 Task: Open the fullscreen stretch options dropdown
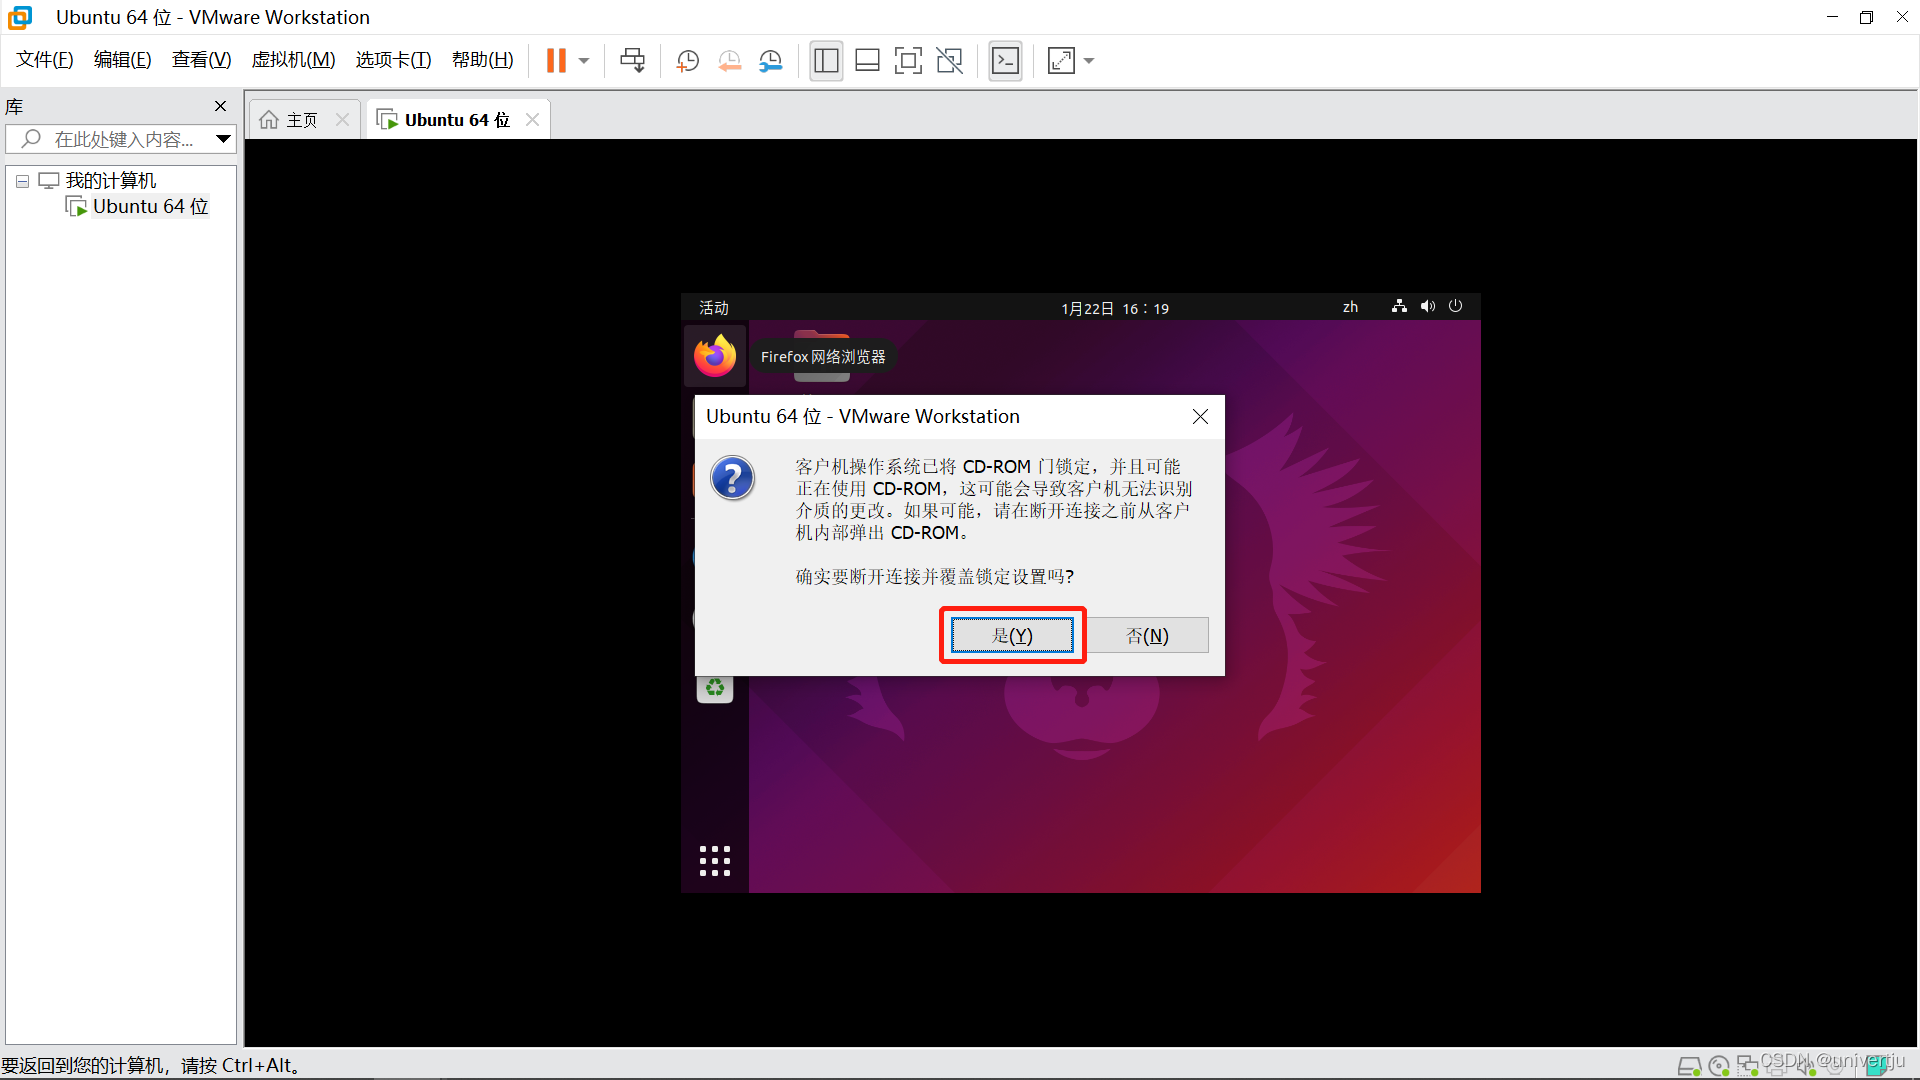pos(1088,60)
